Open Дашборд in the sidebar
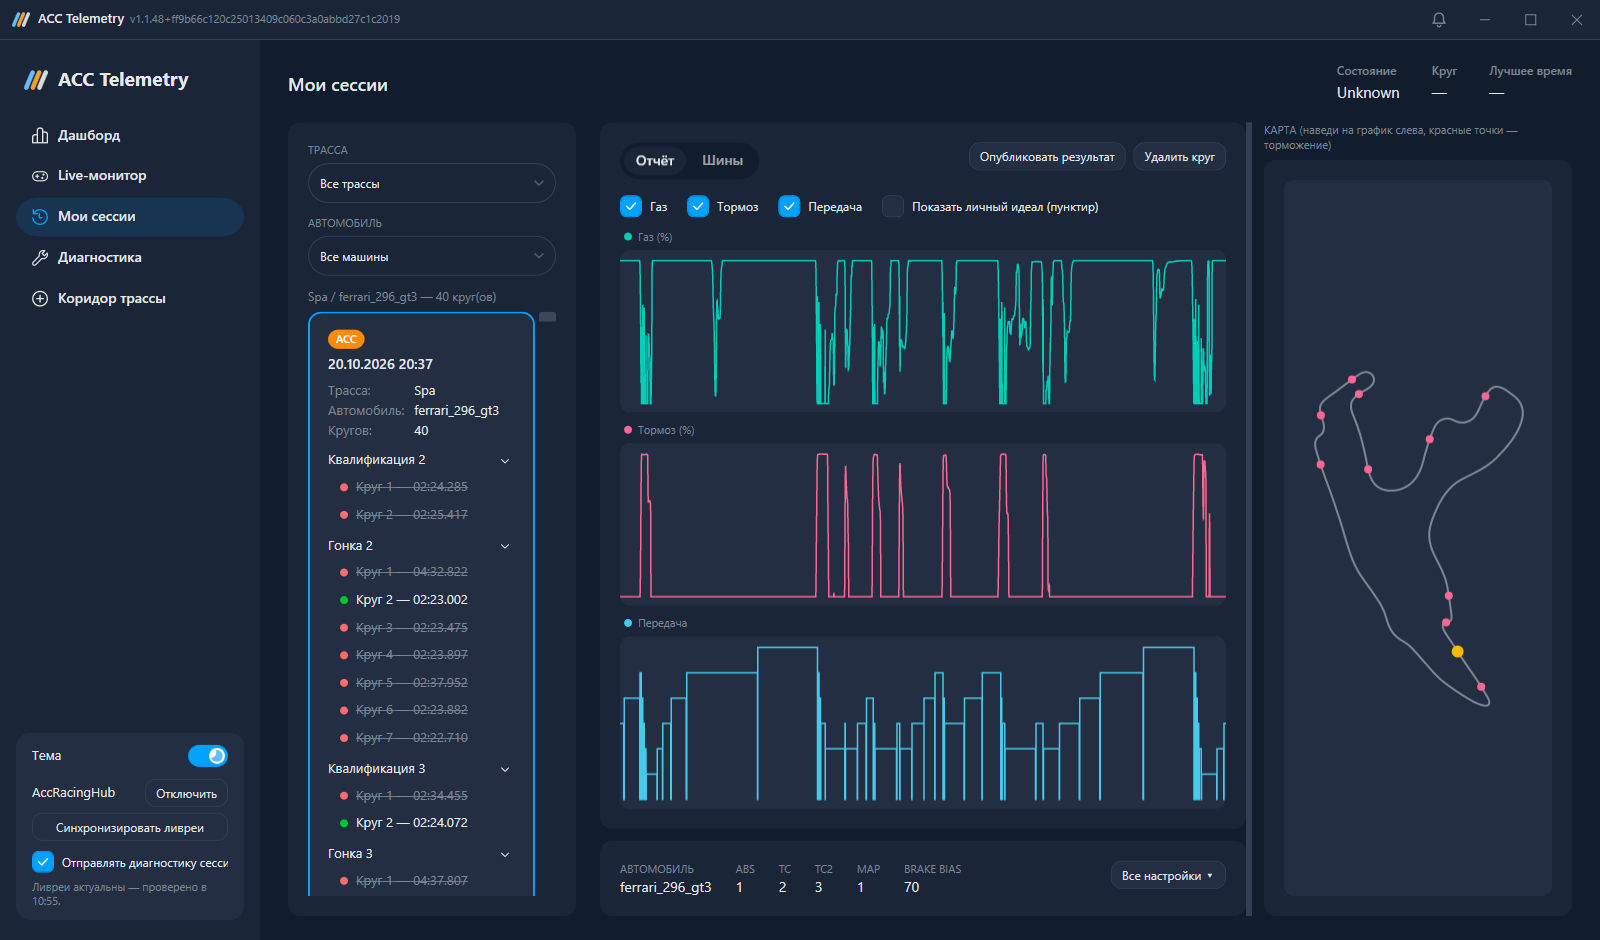Viewport: 1600px width, 940px height. click(130, 135)
